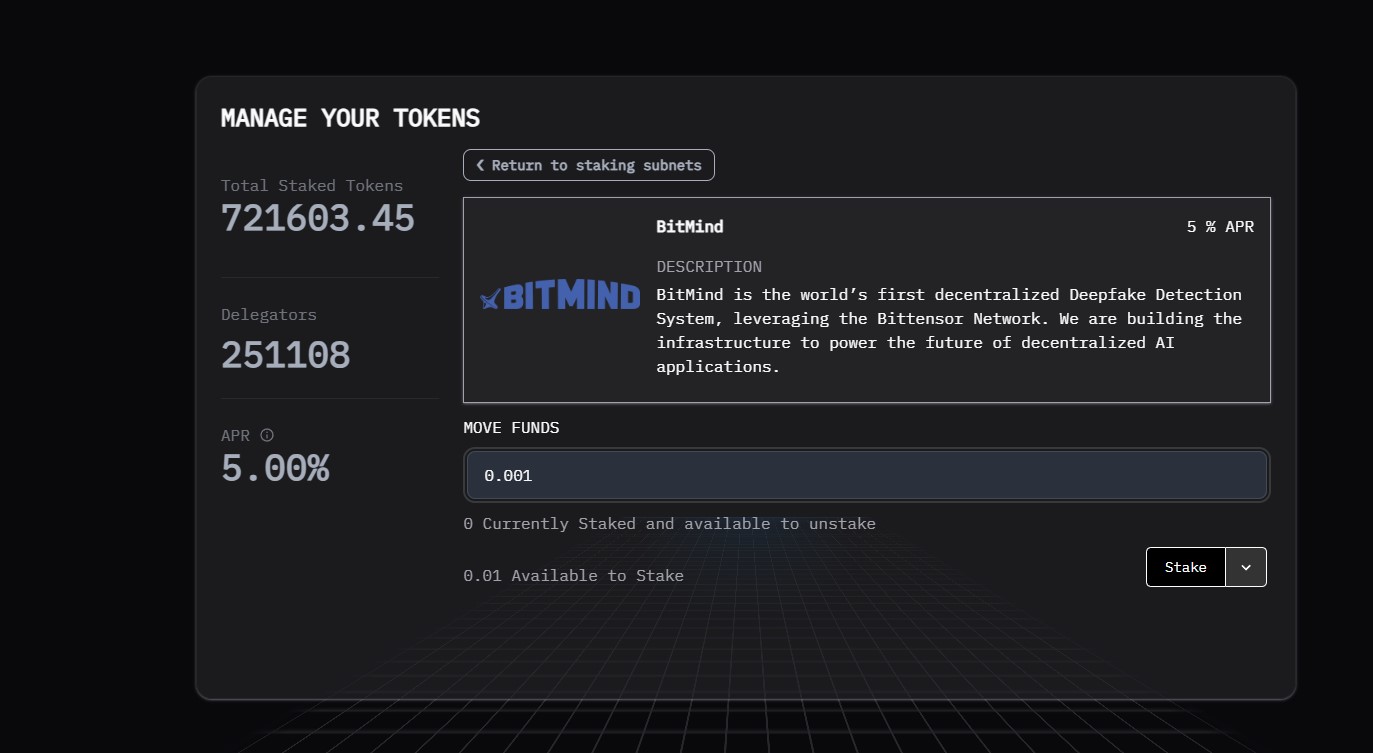The height and width of the screenshot is (753, 1373).
Task: Click the Currently Staked and available to unstake text
Action: 669,524
